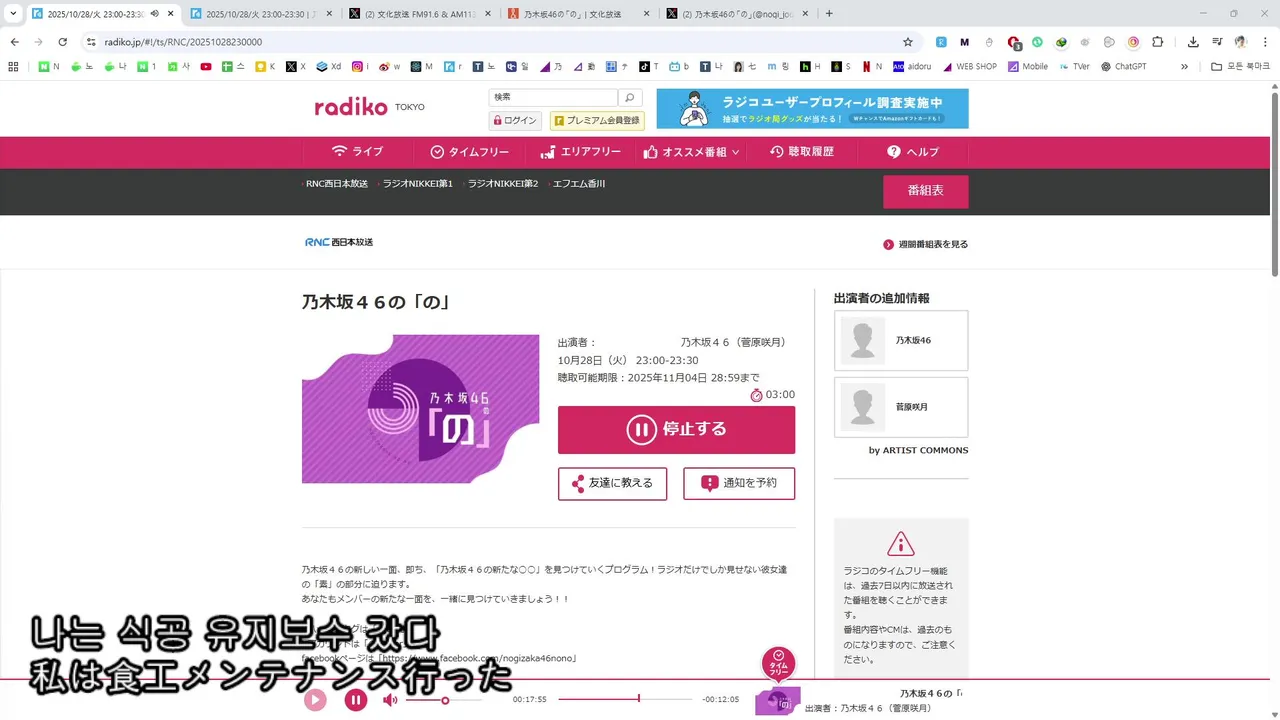This screenshot has height=720, width=1280.
Task: Select エフエム香川 station link
Action: (578, 184)
